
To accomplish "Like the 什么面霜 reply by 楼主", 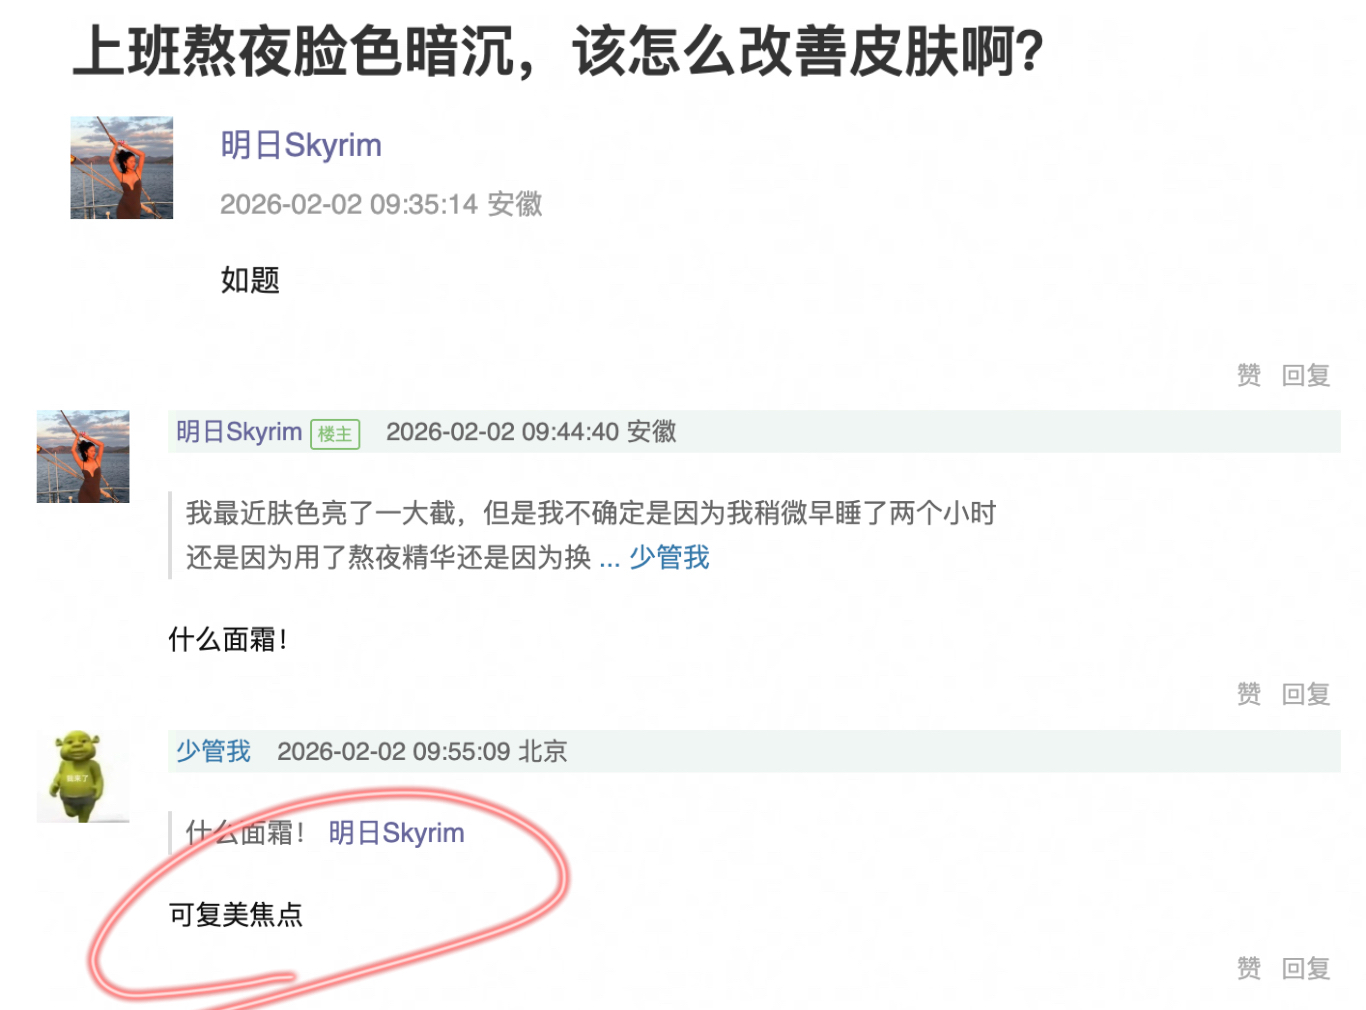I will point(1248,693).
